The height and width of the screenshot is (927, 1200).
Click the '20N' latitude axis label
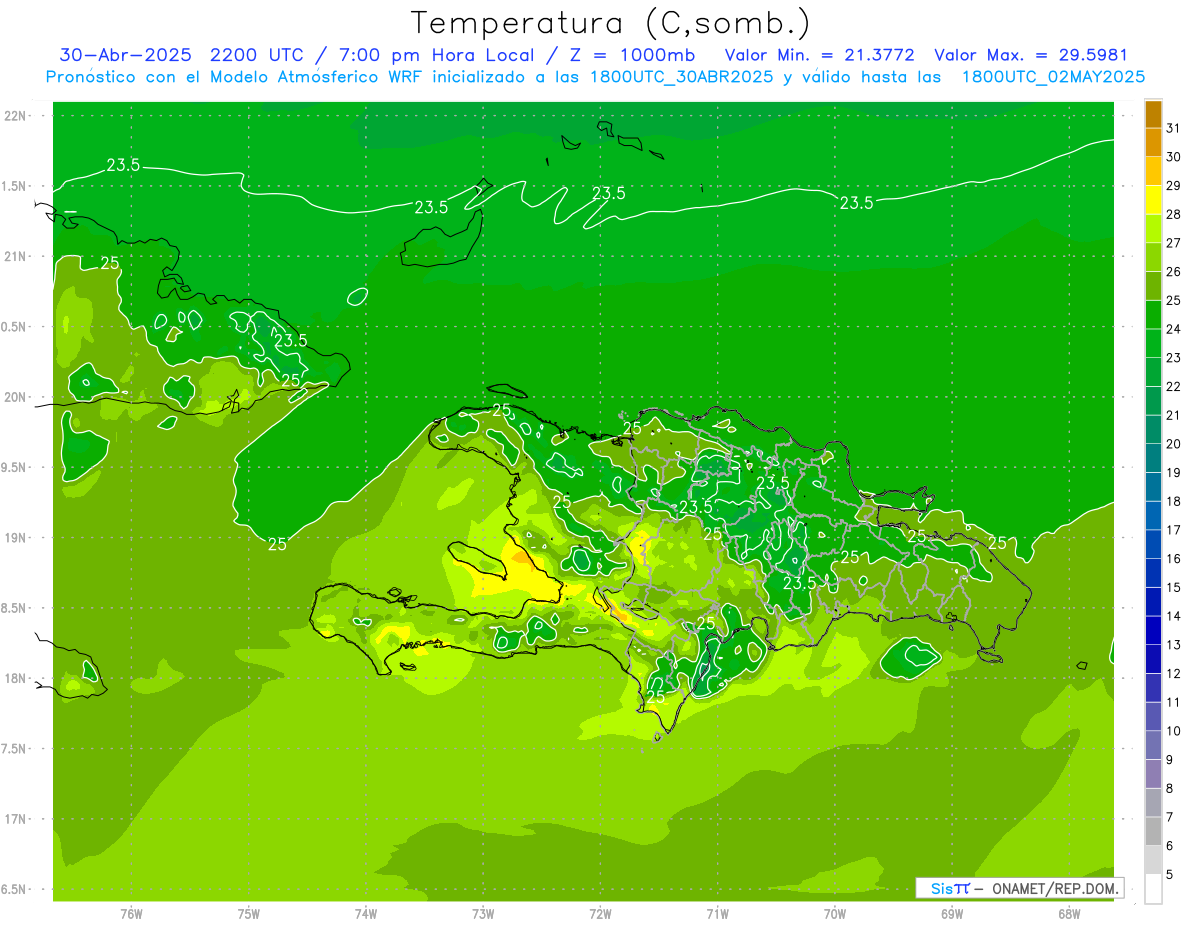pos(16,397)
